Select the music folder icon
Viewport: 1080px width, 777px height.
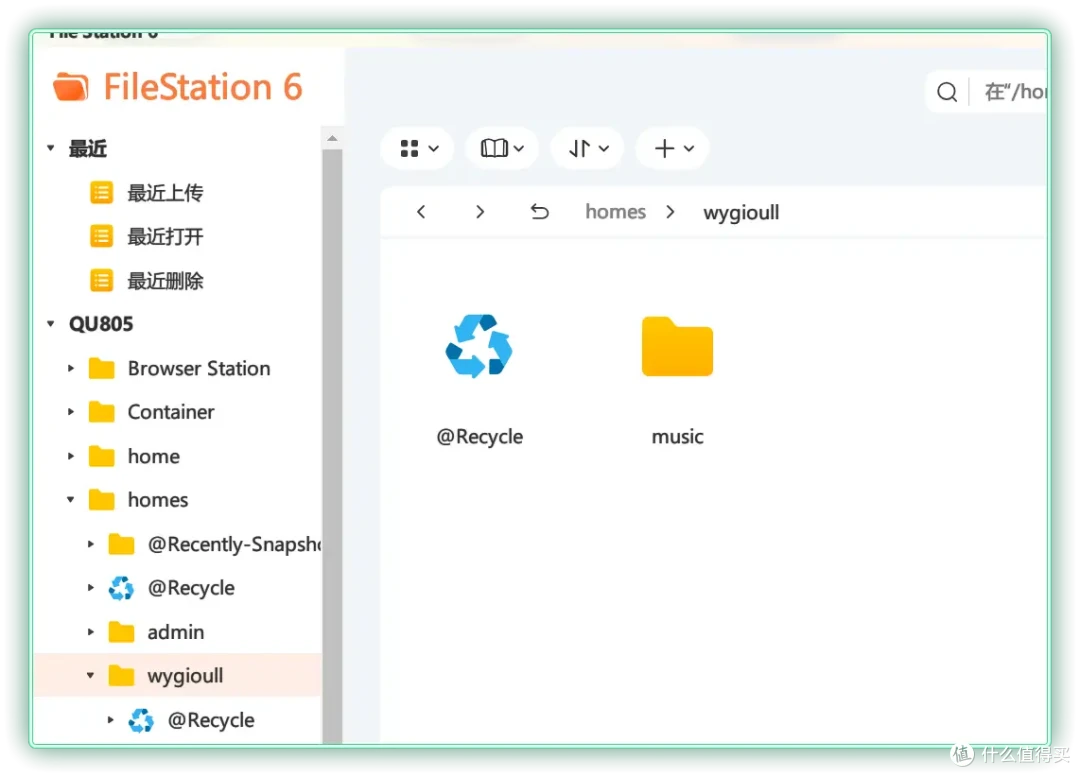pyautogui.click(x=677, y=346)
